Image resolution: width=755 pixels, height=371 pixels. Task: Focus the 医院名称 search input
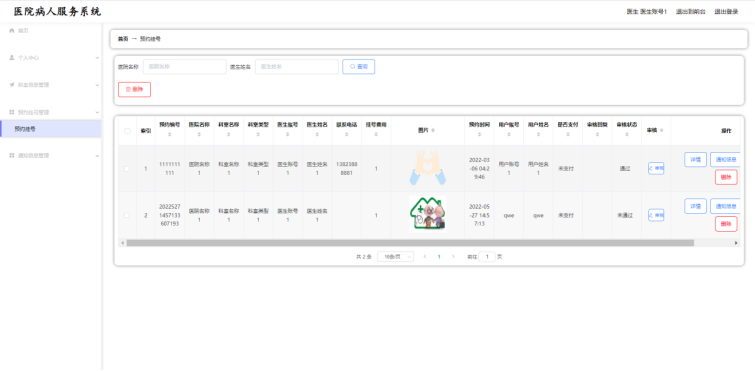tap(184, 67)
